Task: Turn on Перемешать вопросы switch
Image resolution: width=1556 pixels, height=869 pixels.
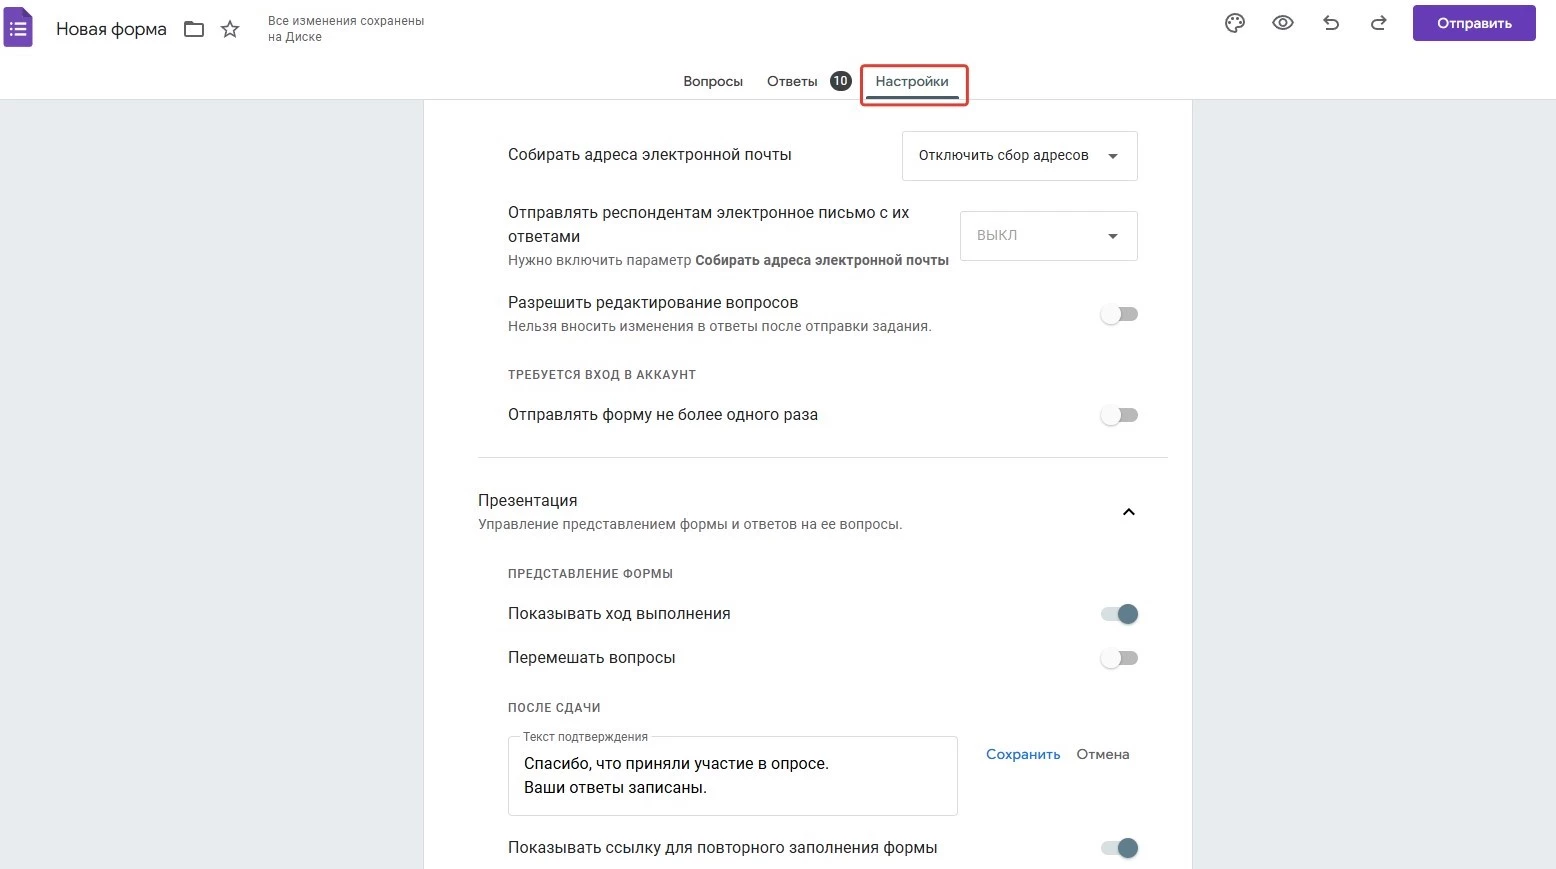Action: [x=1119, y=658]
